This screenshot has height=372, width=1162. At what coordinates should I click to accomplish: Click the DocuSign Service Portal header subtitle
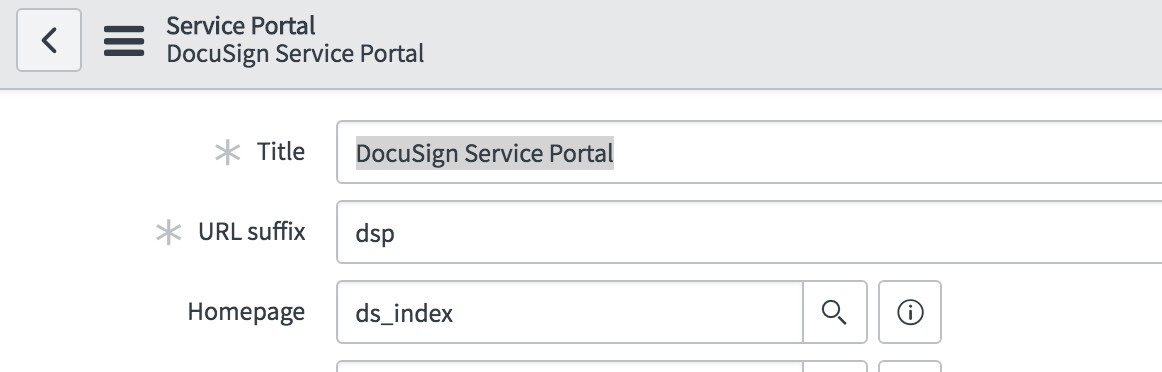pyautogui.click(x=295, y=54)
